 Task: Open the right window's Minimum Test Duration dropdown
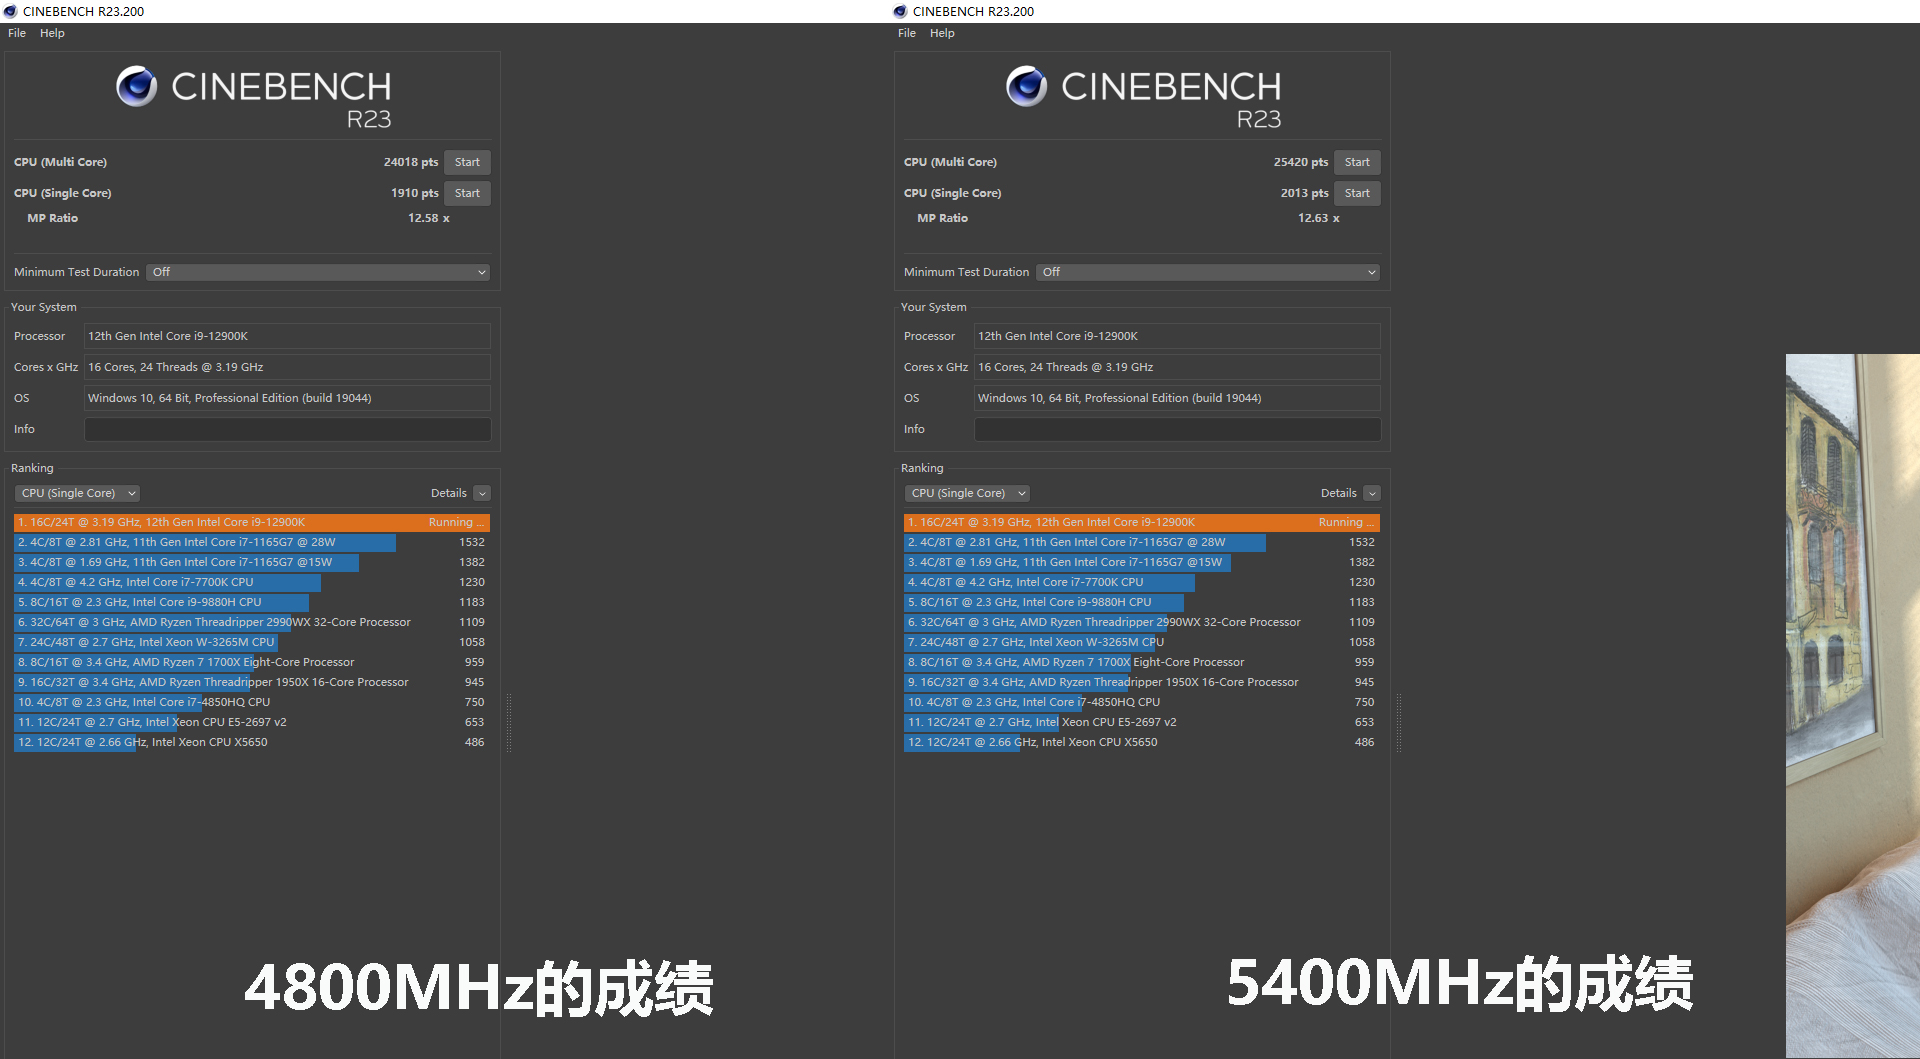click(x=1207, y=271)
